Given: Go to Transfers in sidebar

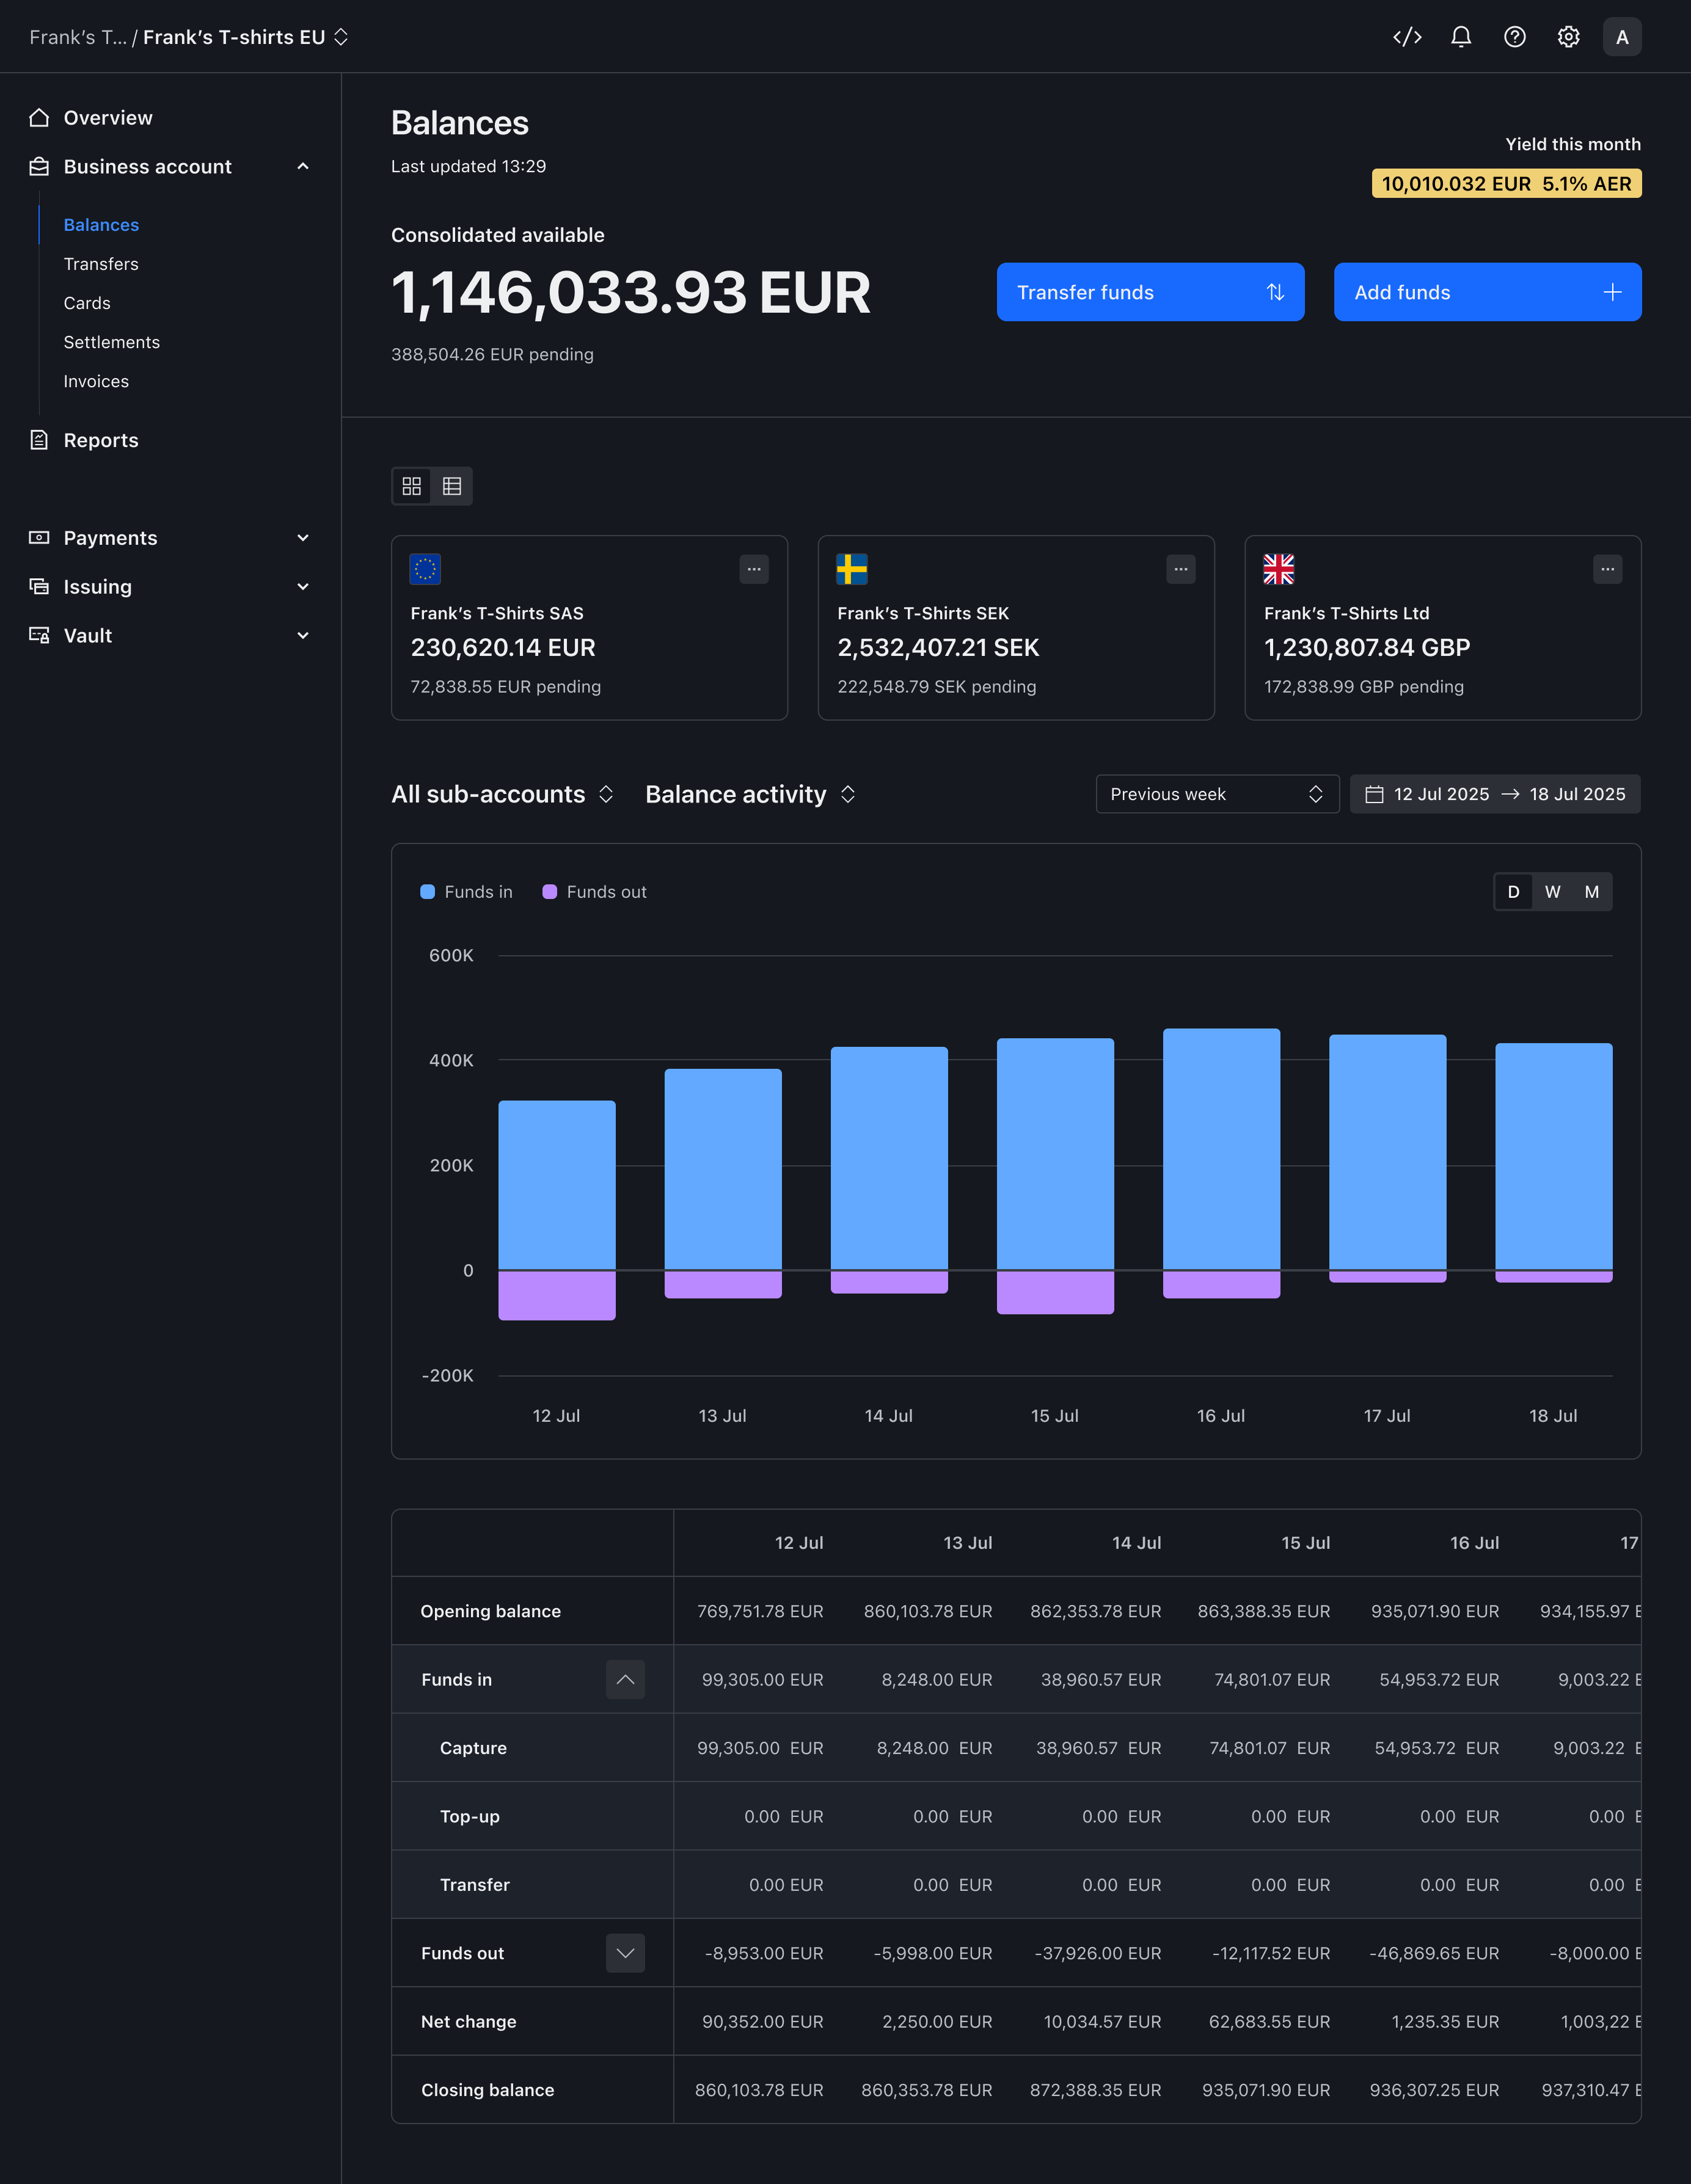Looking at the screenshot, I should [x=101, y=264].
